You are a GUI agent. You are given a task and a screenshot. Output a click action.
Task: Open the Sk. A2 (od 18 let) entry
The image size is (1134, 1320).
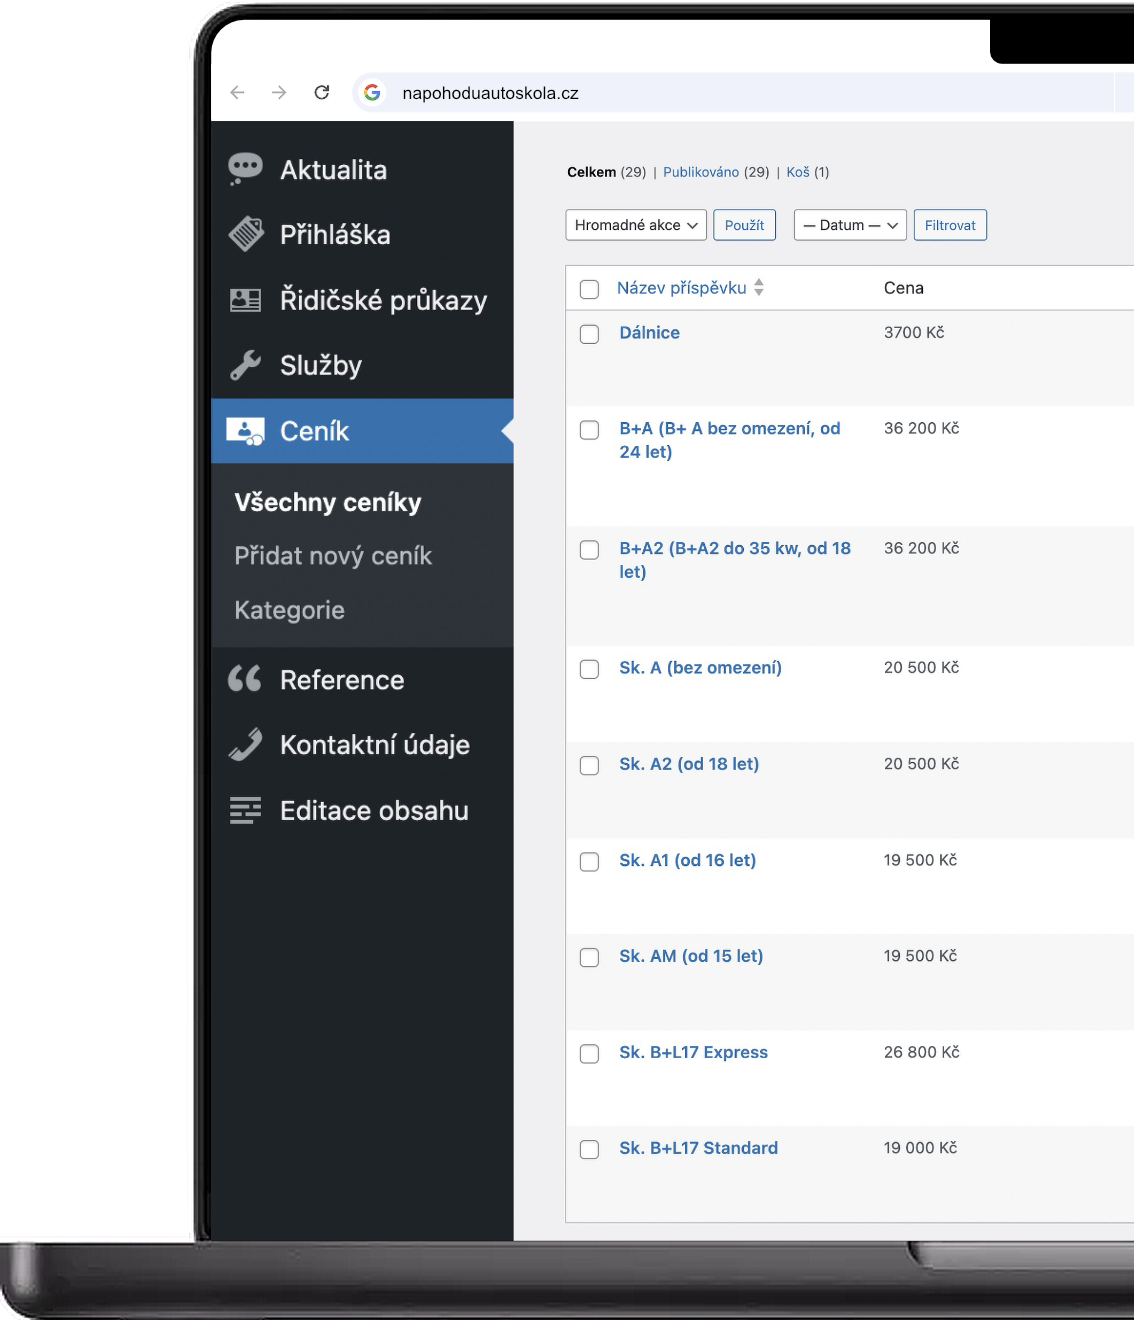[689, 764]
